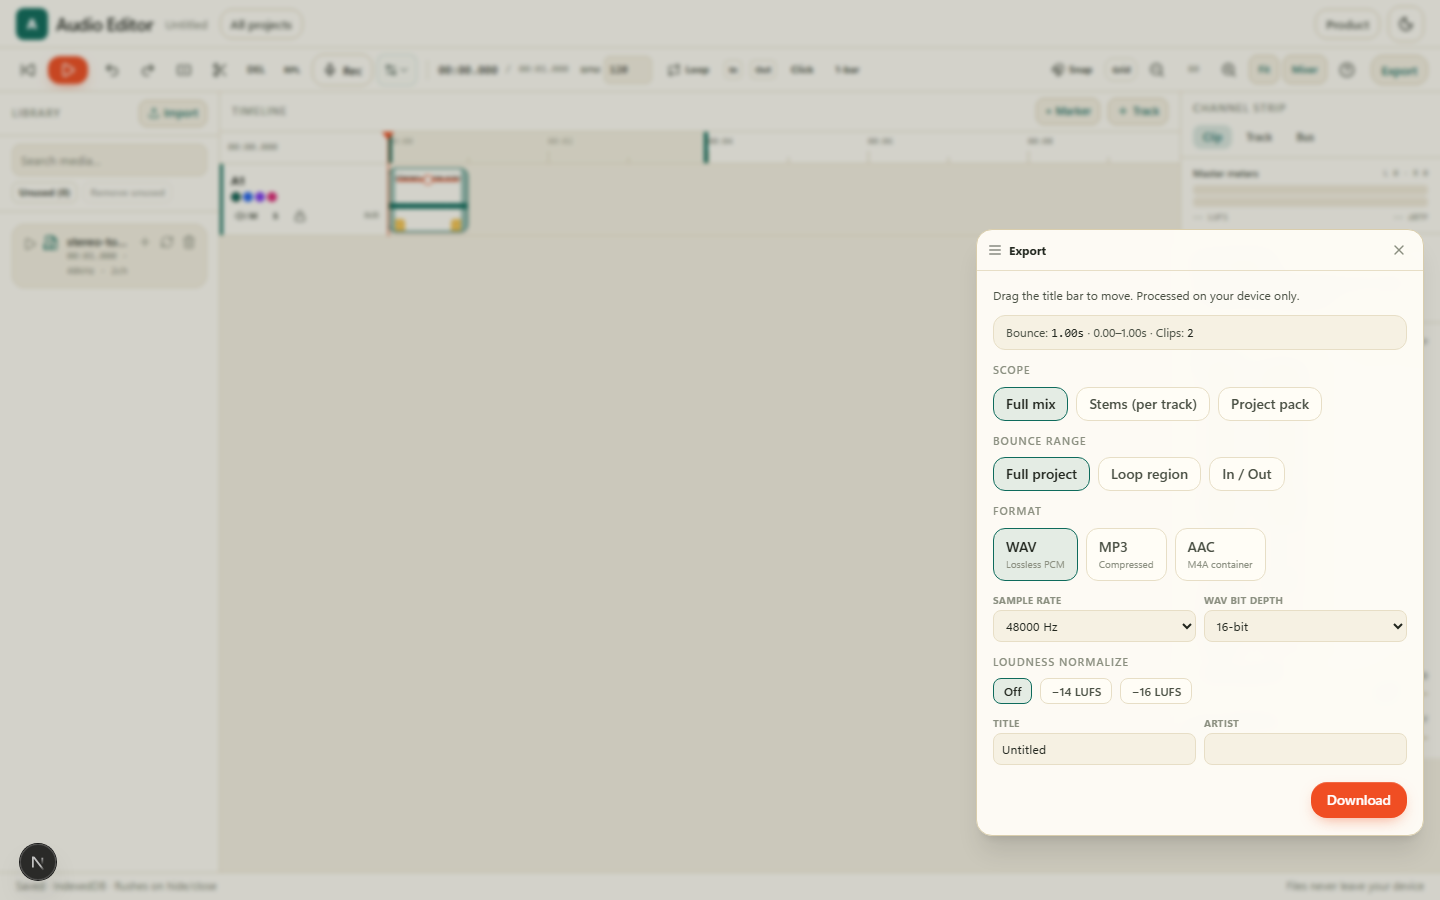Image resolution: width=1440 pixels, height=900 pixels.
Task: Select Stems (per track) scope
Action: tap(1143, 404)
